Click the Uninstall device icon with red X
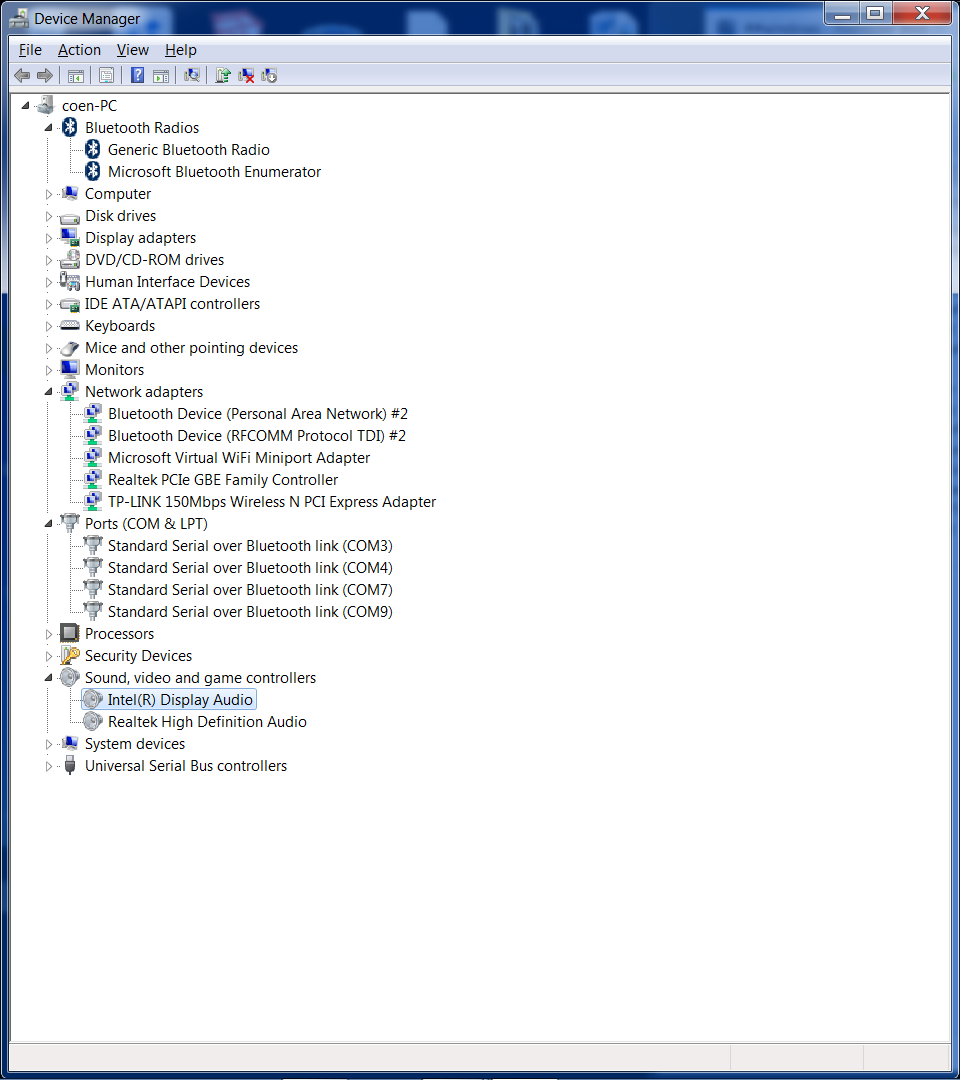This screenshot has width=960, height=1080. coord(246,76)
